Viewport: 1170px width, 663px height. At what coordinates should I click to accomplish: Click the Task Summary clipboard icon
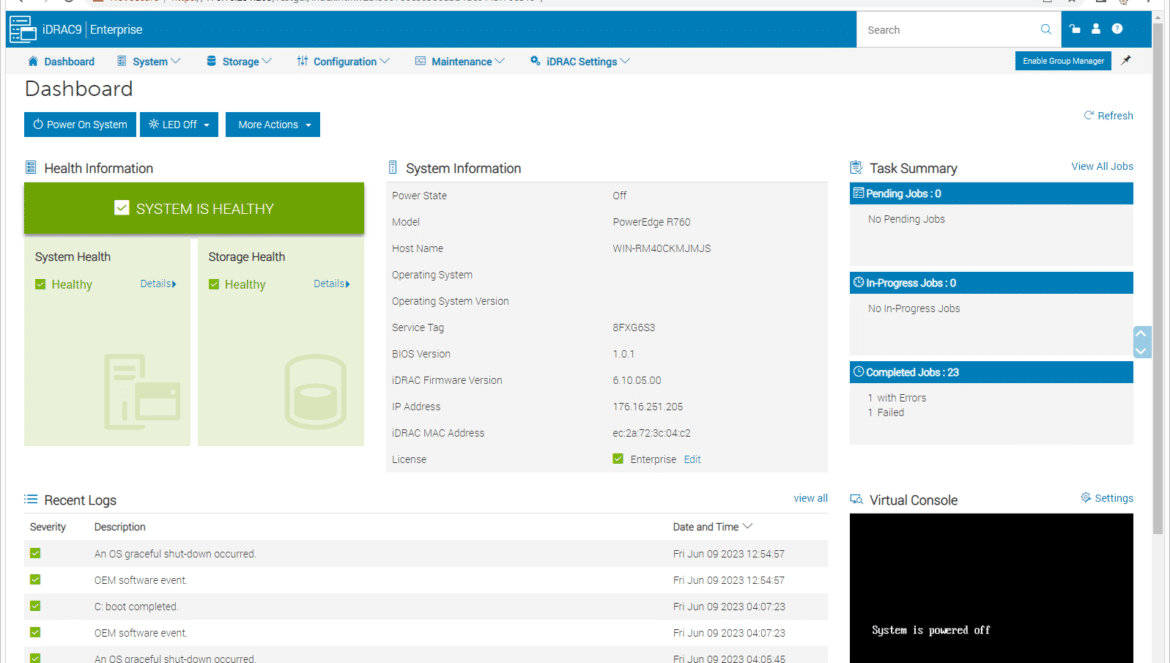pyautogui.click(x=856, y=167)
